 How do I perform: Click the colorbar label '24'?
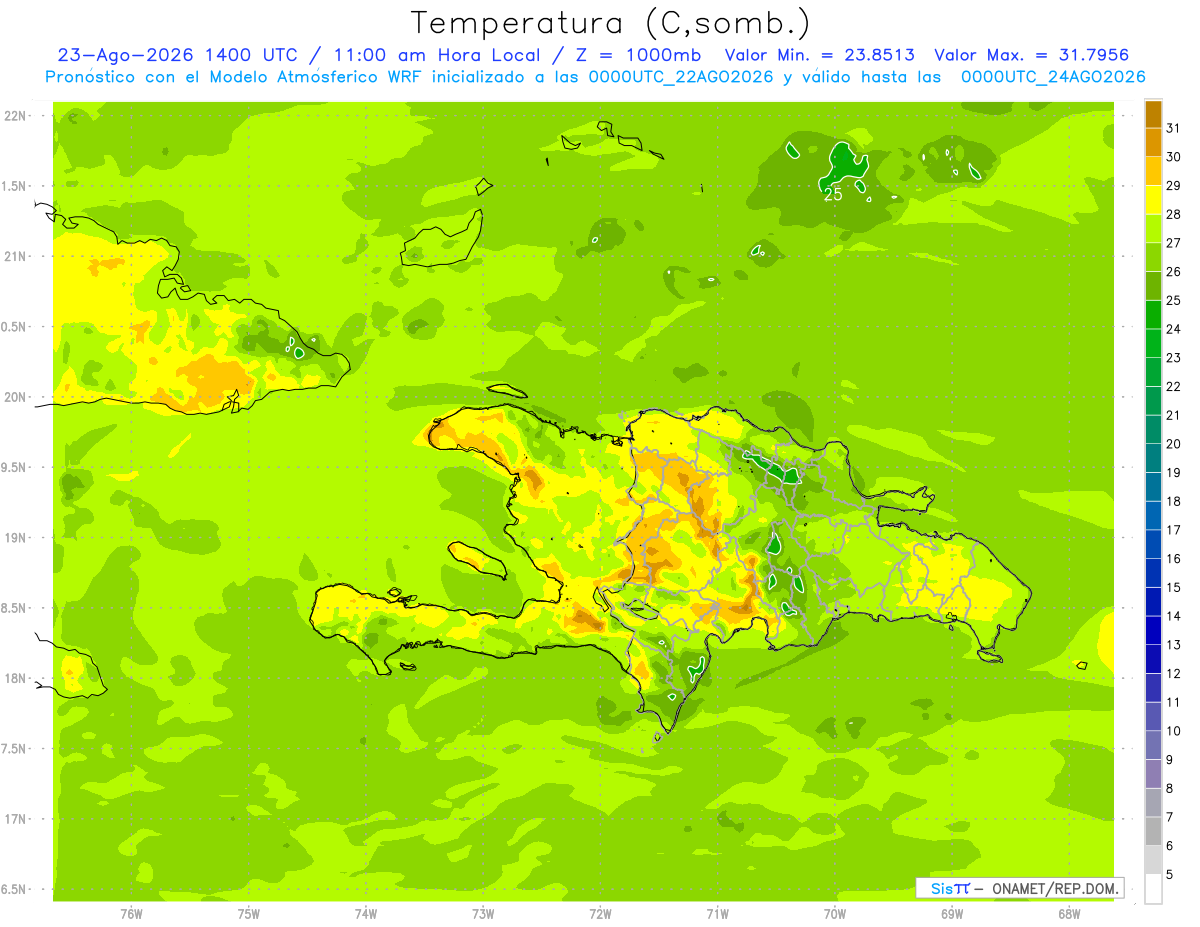tap(1174, 329)
